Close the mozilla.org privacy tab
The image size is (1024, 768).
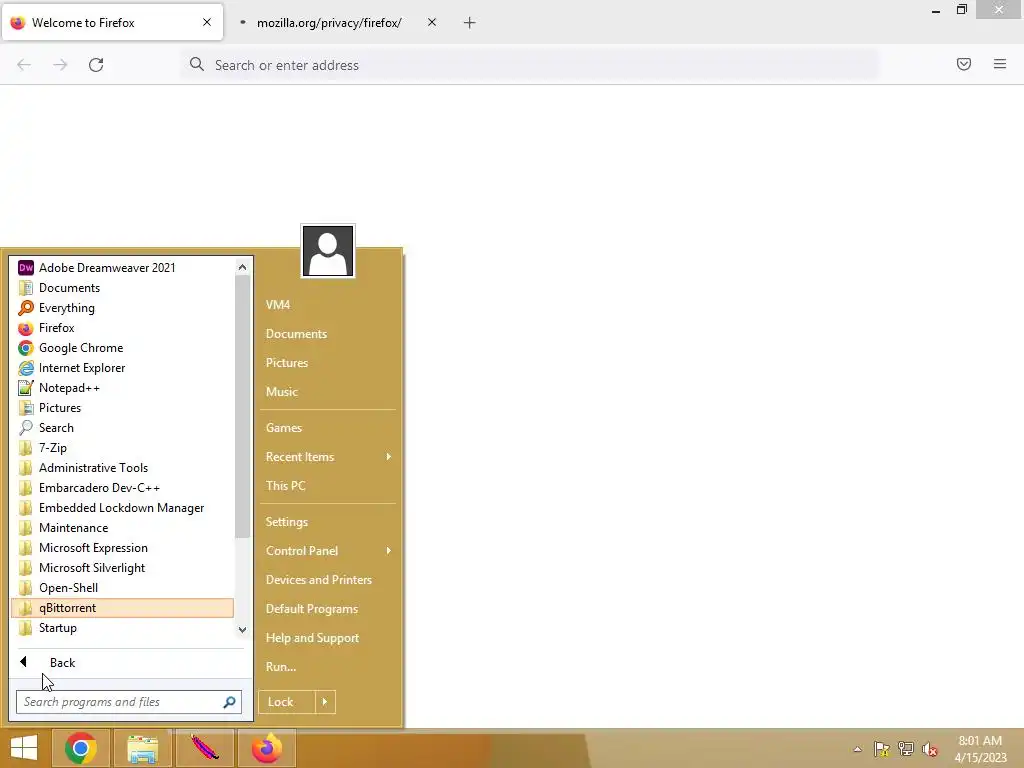(432, 22)
